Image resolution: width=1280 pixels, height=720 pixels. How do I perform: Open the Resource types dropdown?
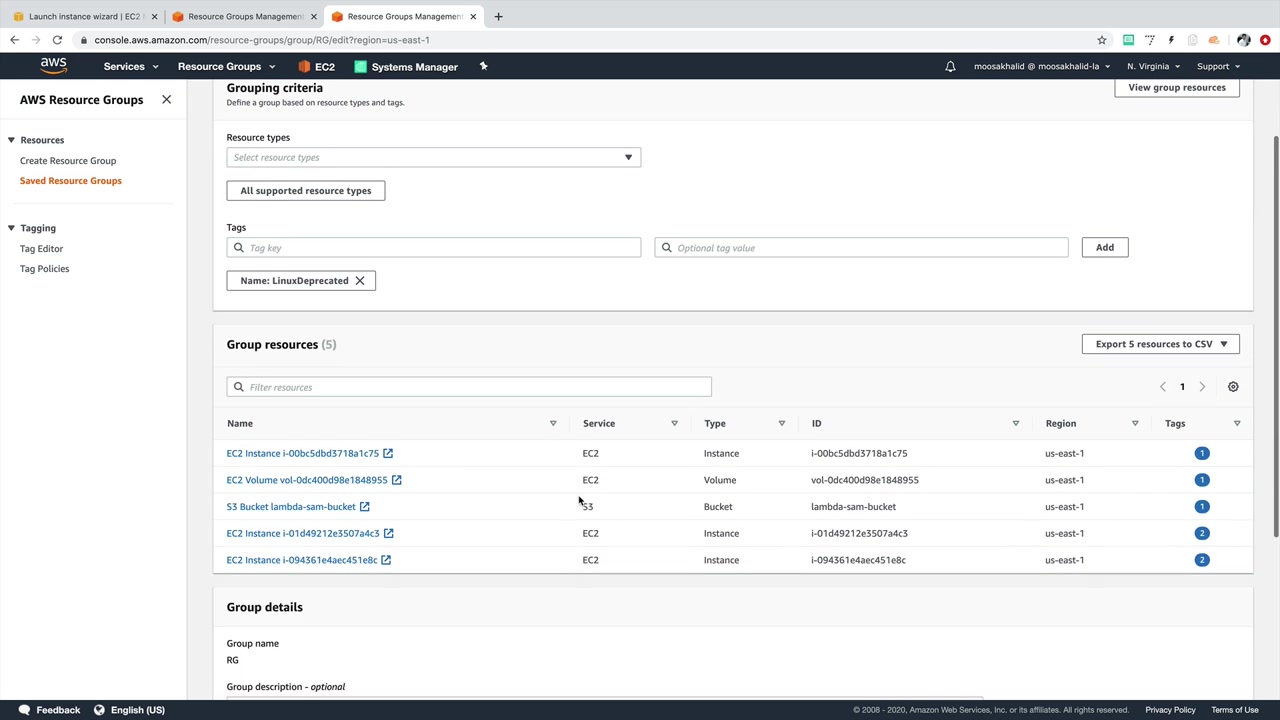pos(433,157)
